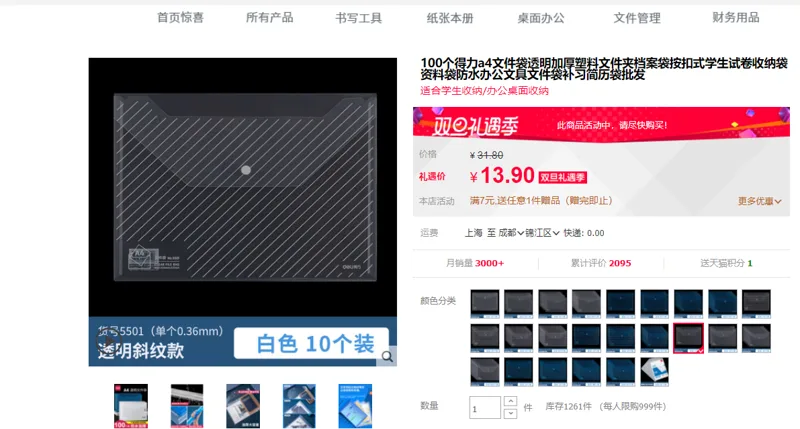This screenshot has height=429, width=800.
Task: Click the 库存1261件 stock text
Action: (x=568, y=407)
